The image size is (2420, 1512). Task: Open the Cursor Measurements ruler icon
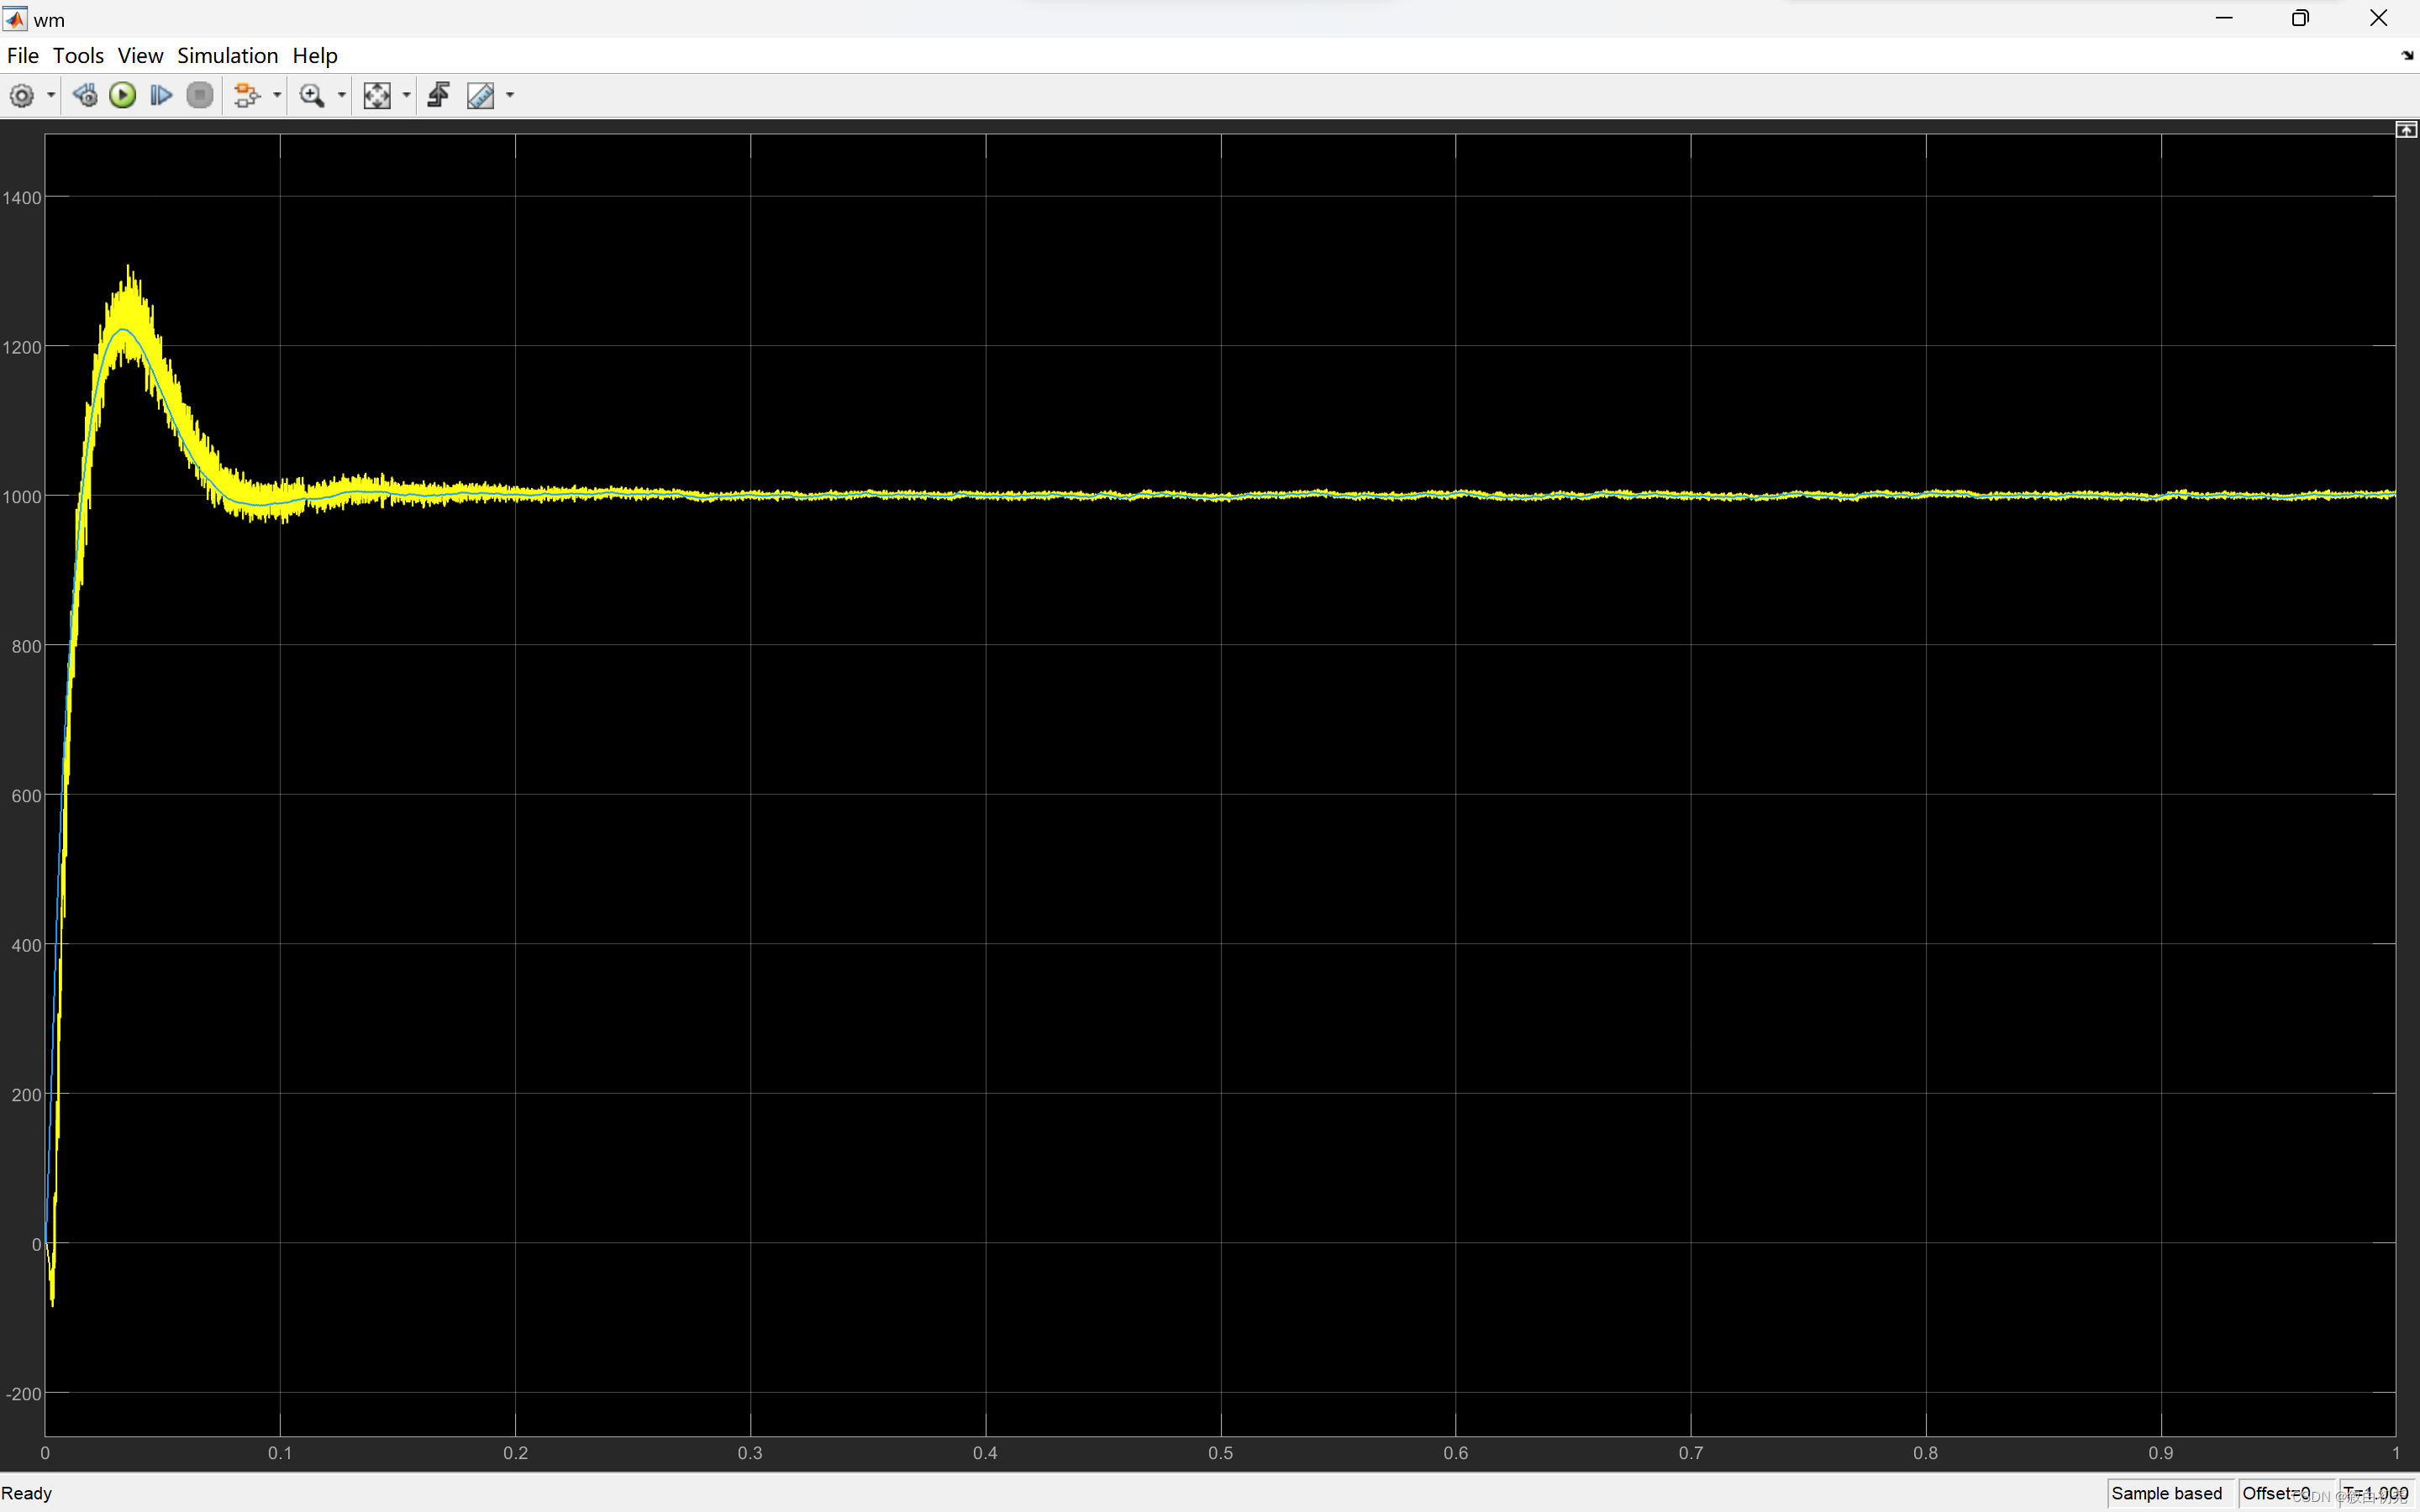pyautogui.click(x=481, y=96)
